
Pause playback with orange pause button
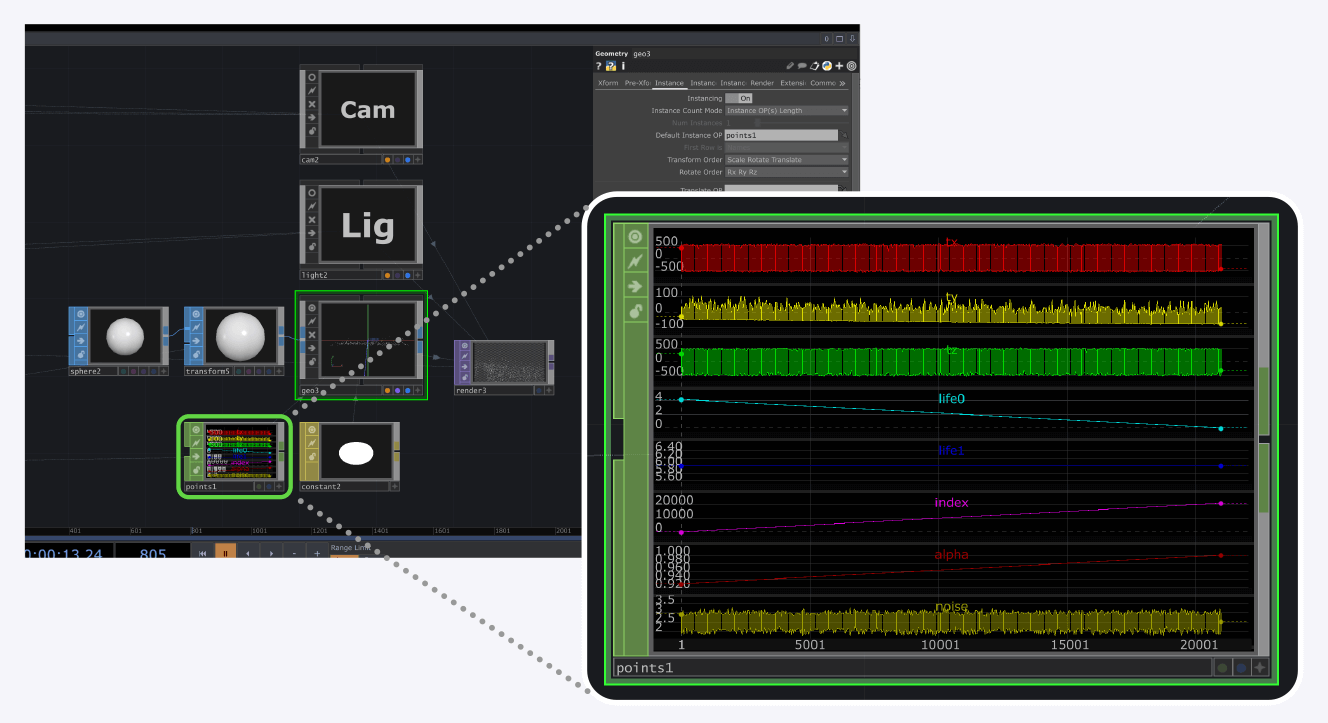pos(226,553)
